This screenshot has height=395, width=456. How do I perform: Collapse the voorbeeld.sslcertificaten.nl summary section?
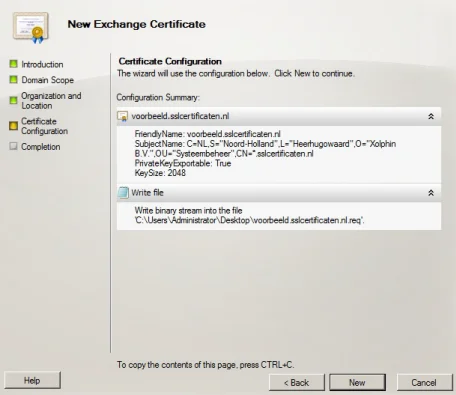[431, 116]
